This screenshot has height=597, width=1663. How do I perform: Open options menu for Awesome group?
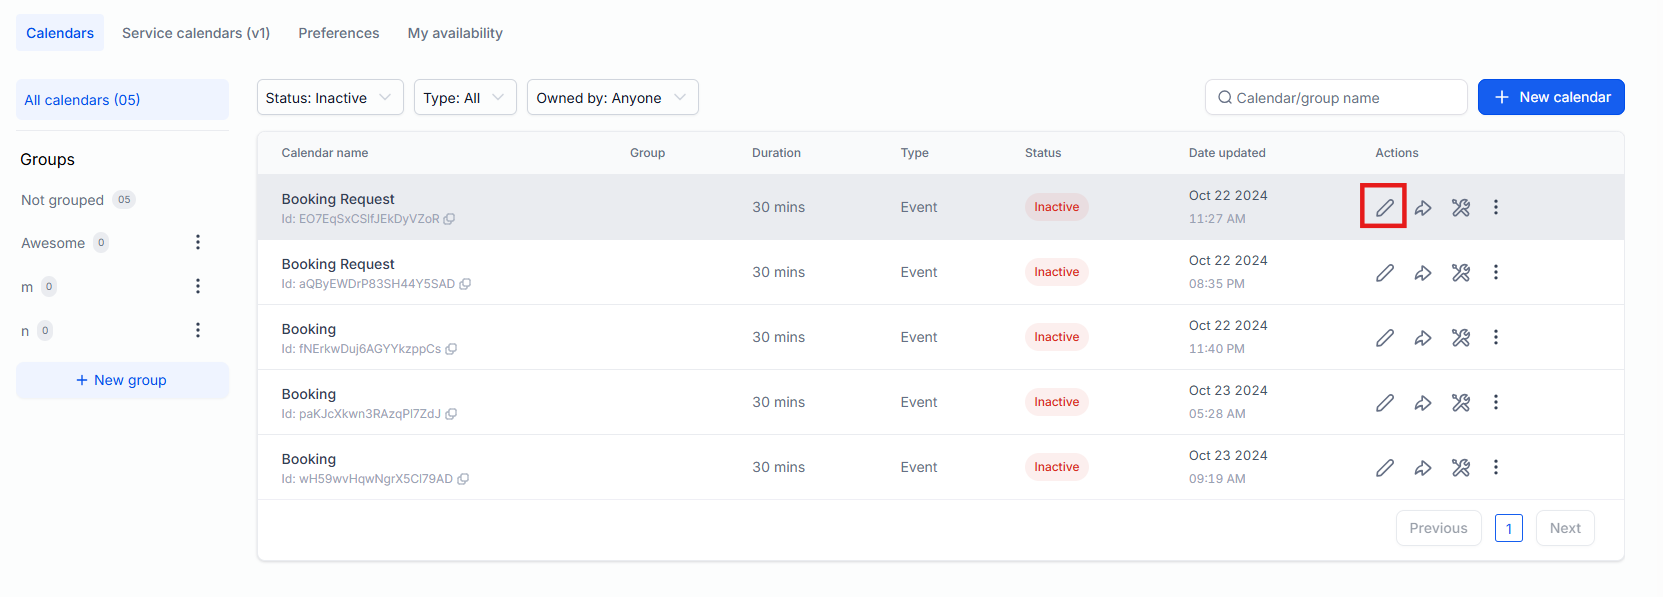pyautogui.click(x=198, y=242)
